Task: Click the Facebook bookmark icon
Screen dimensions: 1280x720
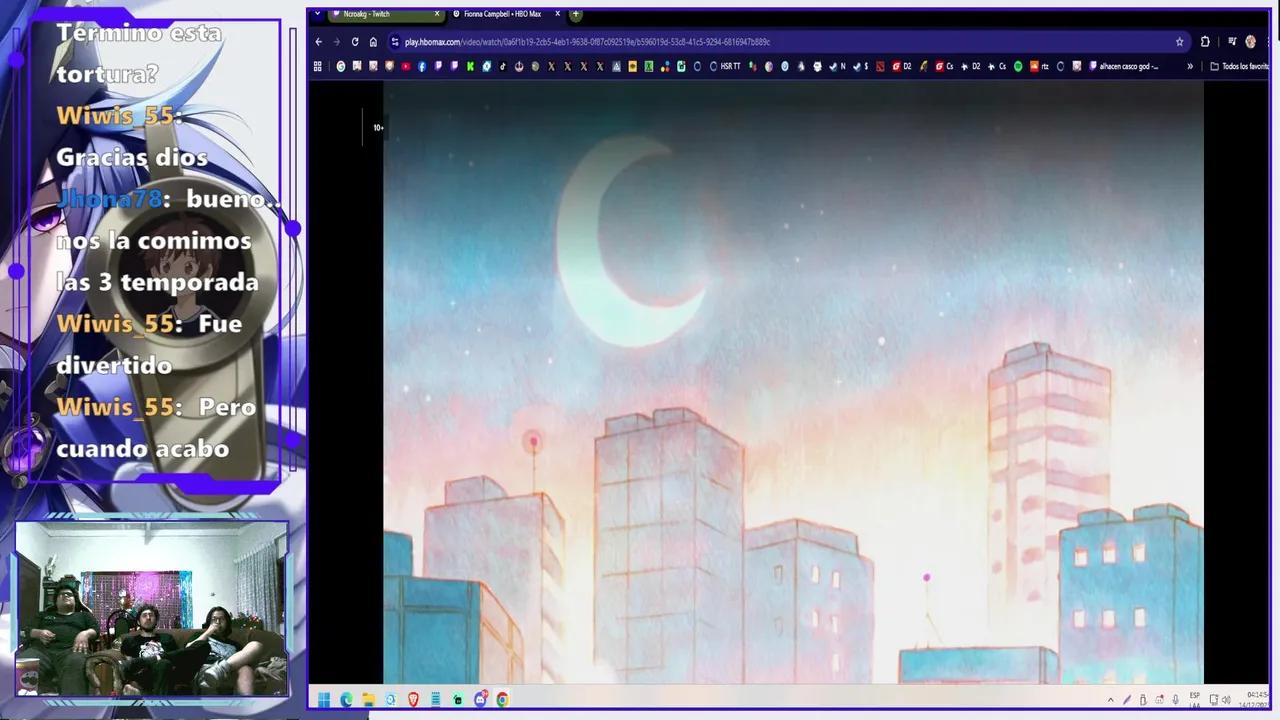Action: (421, 66)
